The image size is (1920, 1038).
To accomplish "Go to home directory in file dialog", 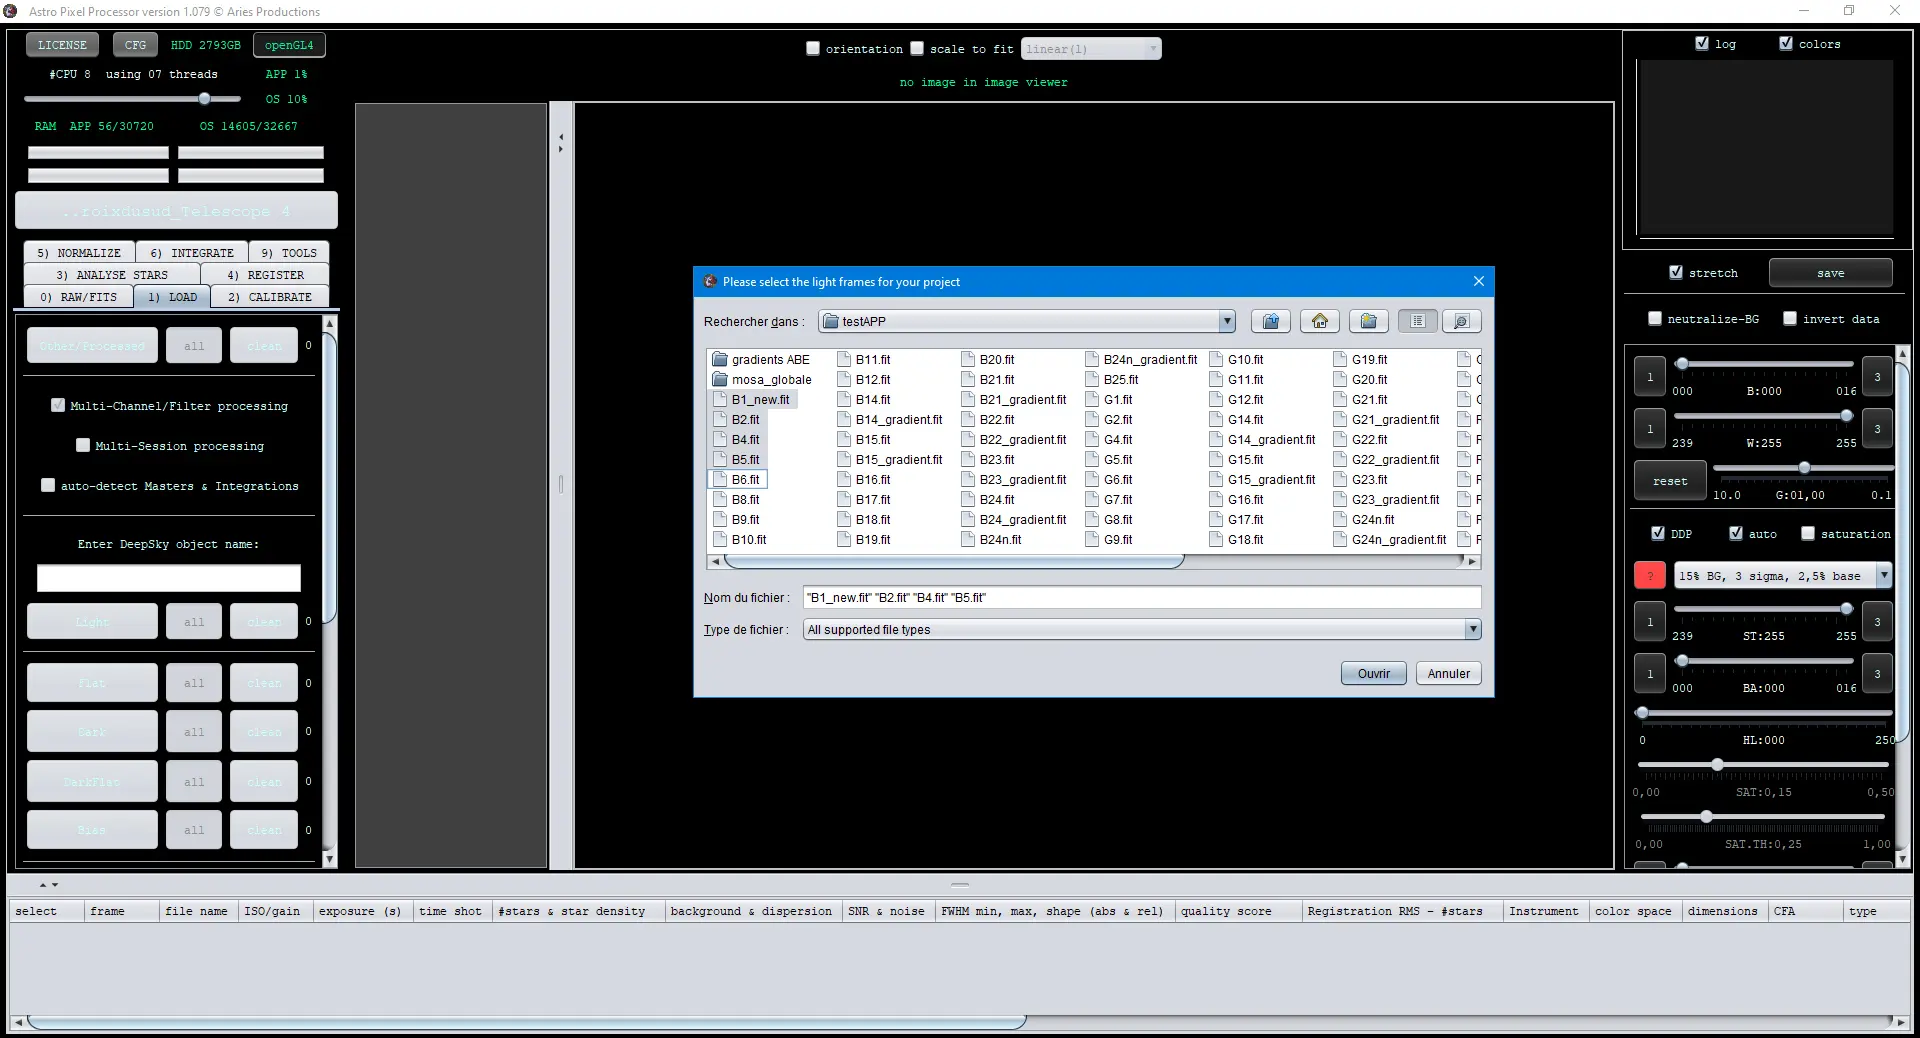I will click(x=1320, y=321).
